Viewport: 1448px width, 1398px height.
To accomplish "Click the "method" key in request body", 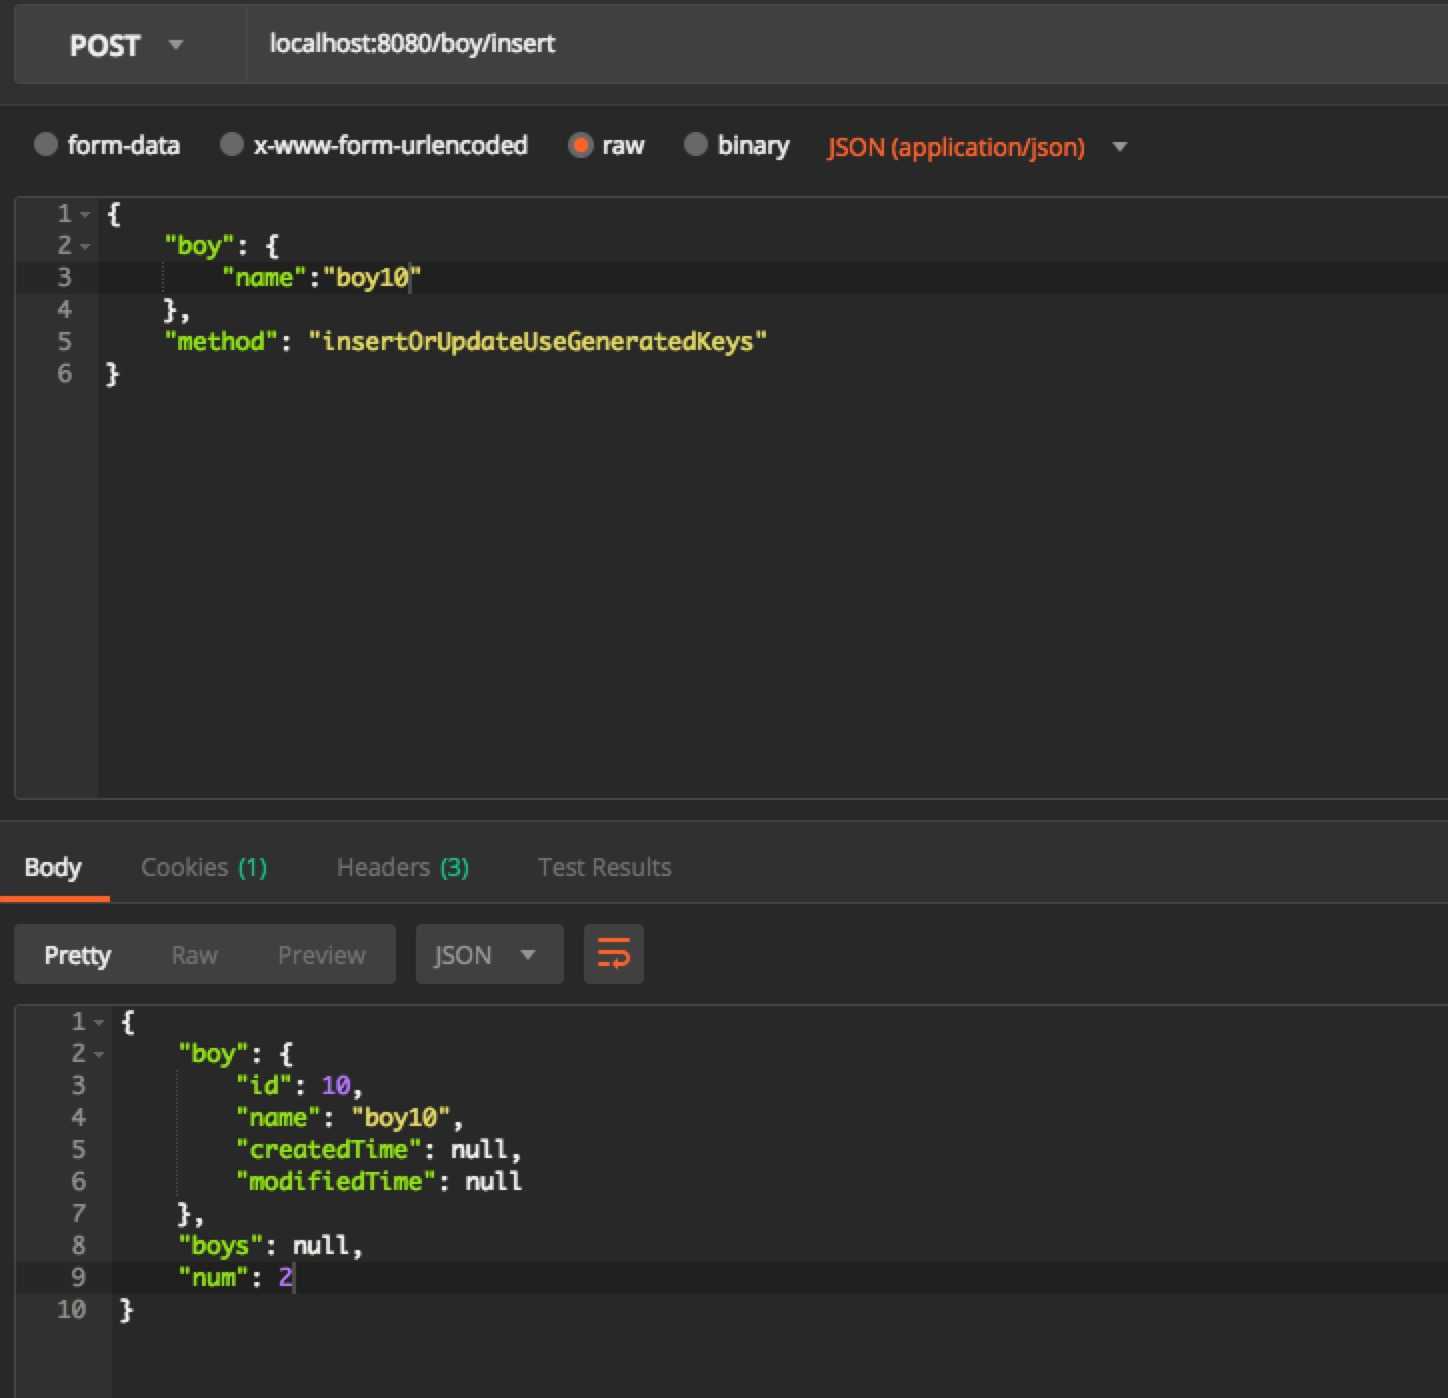I will coord(221,341).
